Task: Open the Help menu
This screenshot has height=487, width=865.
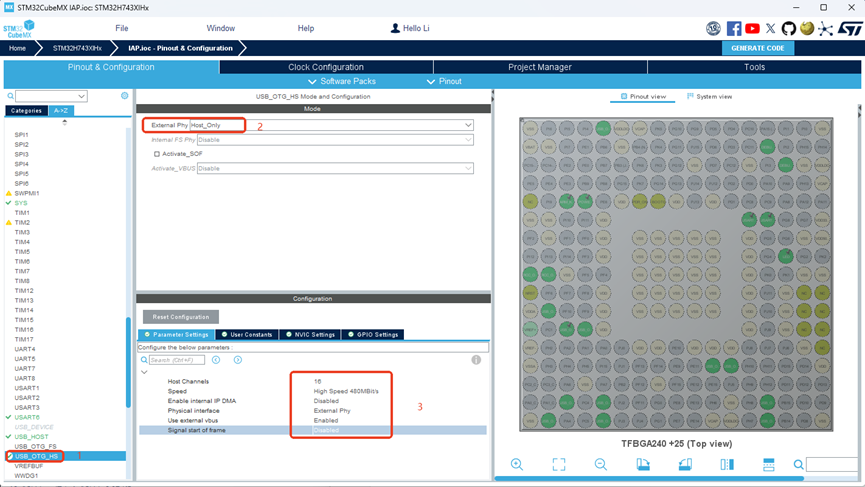Action: point(306,28)
